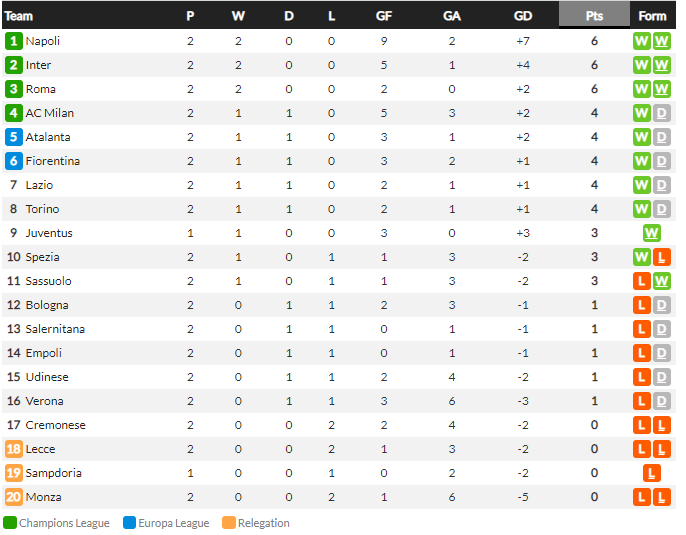This screenshot has height=535, width=686.
Task: Sort table by Pts column header
Action: 594,15
